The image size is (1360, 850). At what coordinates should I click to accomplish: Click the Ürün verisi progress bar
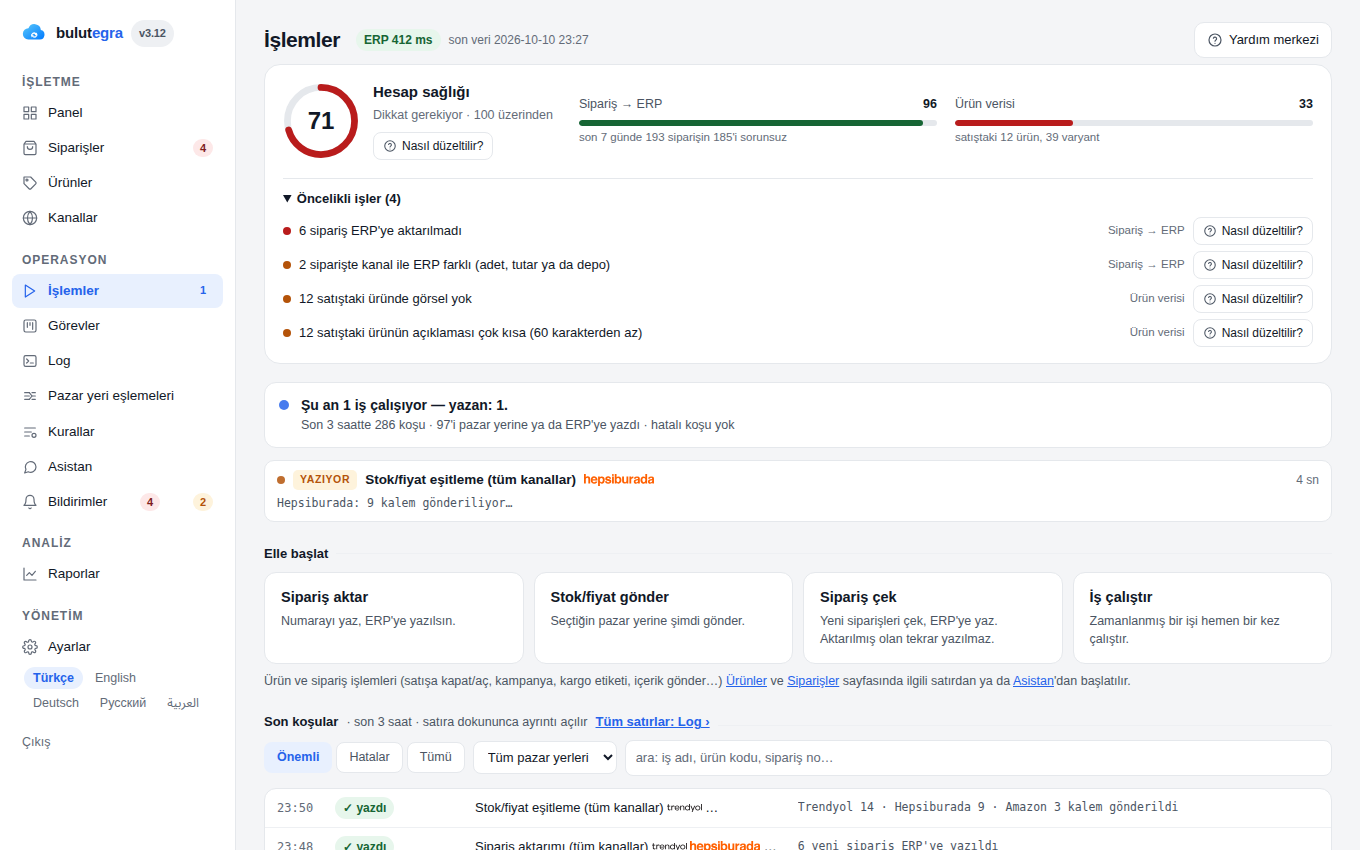[1134, 123]
